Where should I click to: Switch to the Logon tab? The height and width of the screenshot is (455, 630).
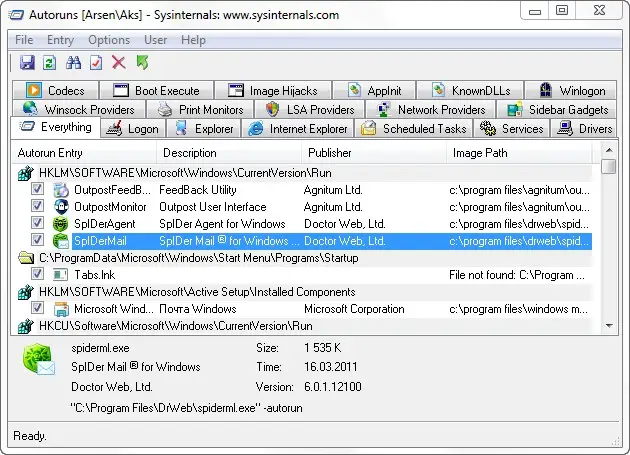[133, 129]
